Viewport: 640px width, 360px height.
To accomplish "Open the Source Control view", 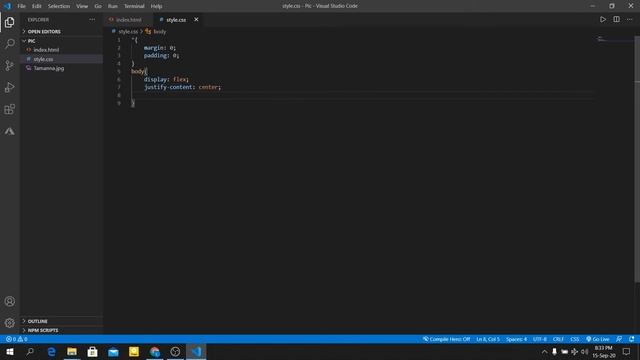I will click(x=10, y=65).
